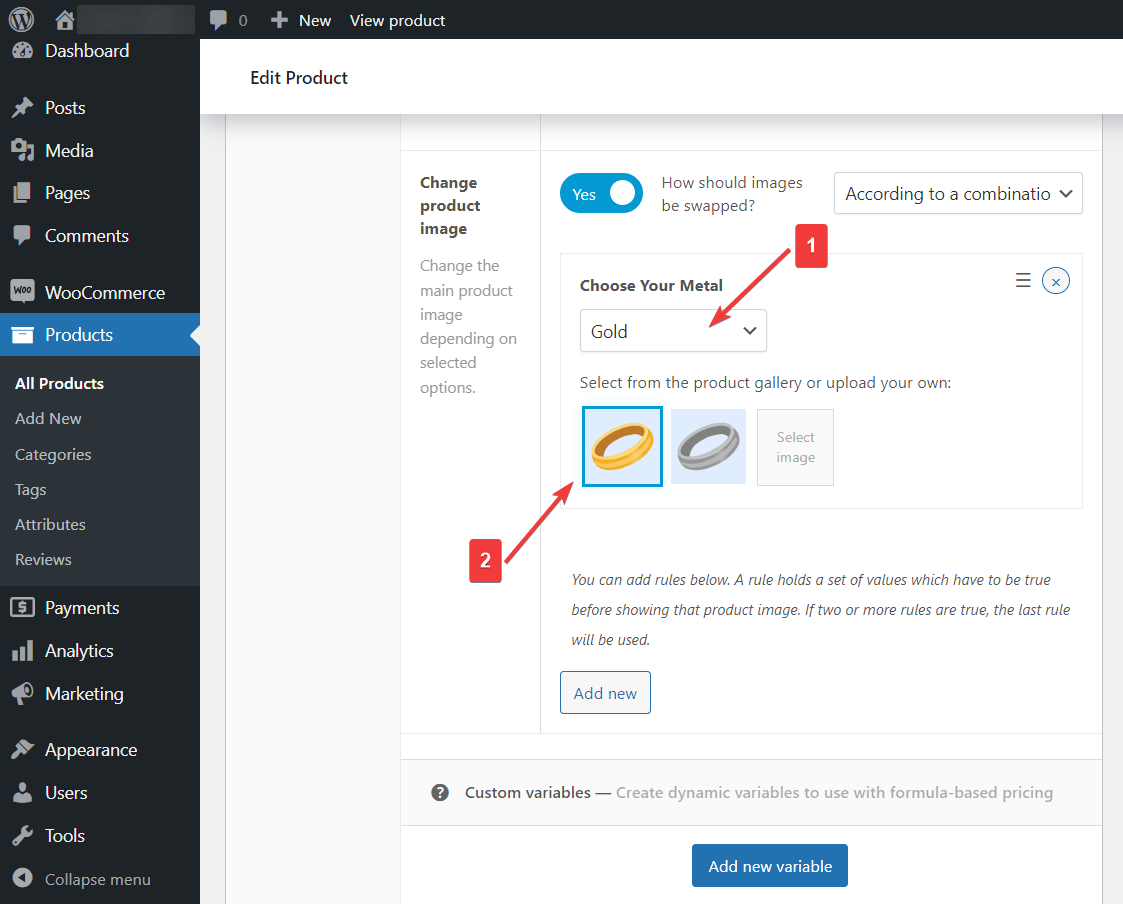Remove the Choose Your Metal rule with the X
Image resolution: width=1123 pixels, height=904 pixels.
(1056, 281)
